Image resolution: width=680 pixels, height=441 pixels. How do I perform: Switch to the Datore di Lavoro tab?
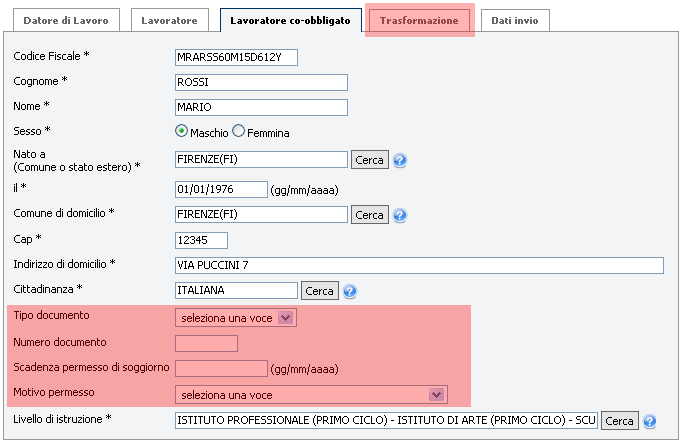[66, 20]
